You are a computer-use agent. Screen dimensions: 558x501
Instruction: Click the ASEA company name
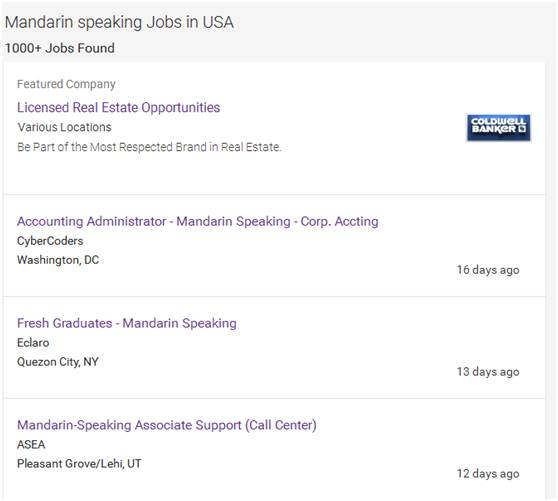[x=31, y=444]
